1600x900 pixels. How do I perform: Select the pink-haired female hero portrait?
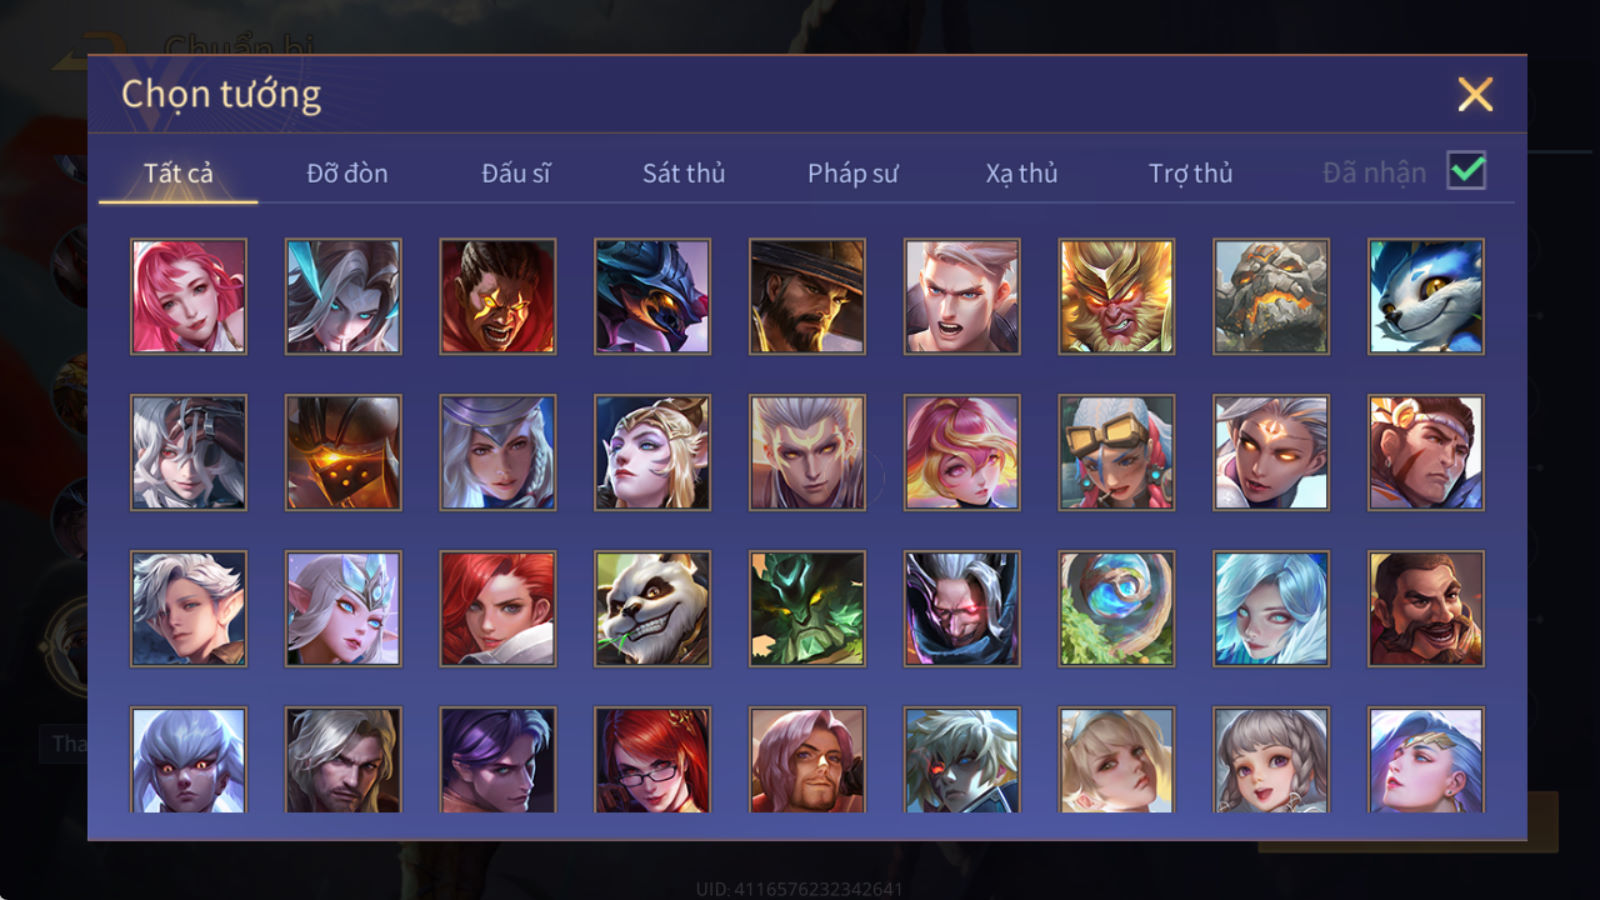[188, 296]
